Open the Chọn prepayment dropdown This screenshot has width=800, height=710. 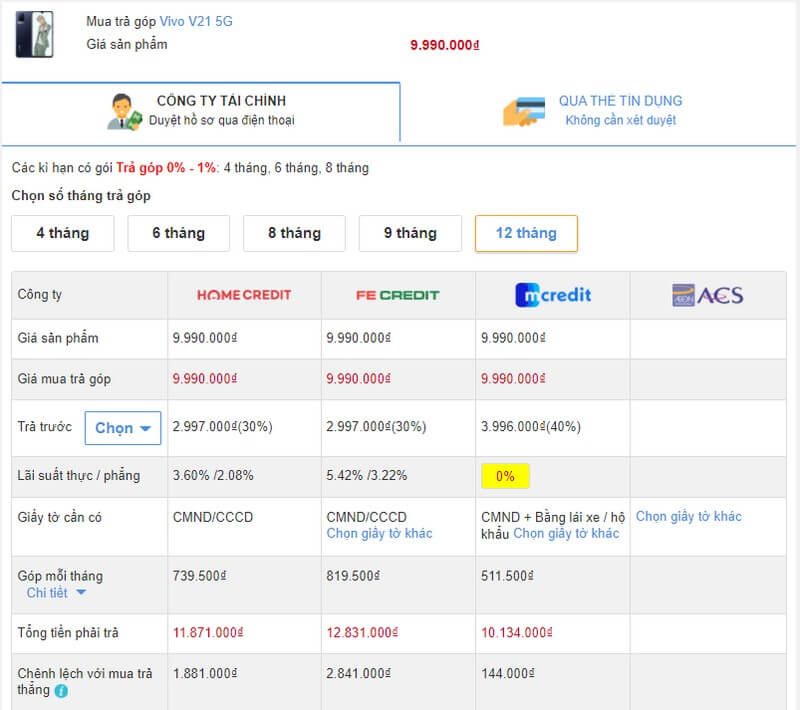pos(123,428)
